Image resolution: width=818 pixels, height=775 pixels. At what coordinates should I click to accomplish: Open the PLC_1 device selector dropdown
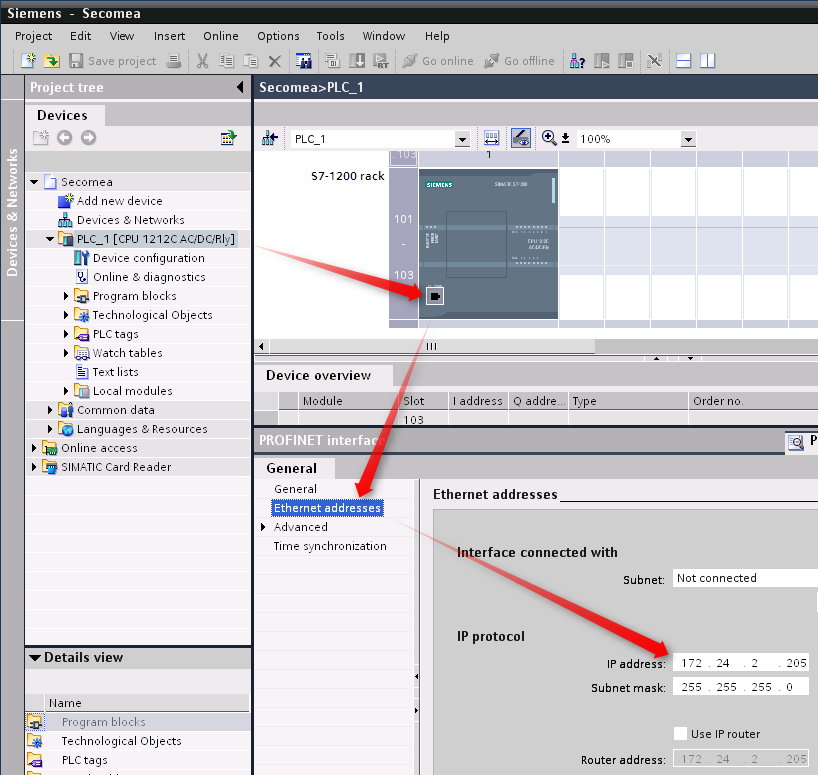tap(461, 139)
